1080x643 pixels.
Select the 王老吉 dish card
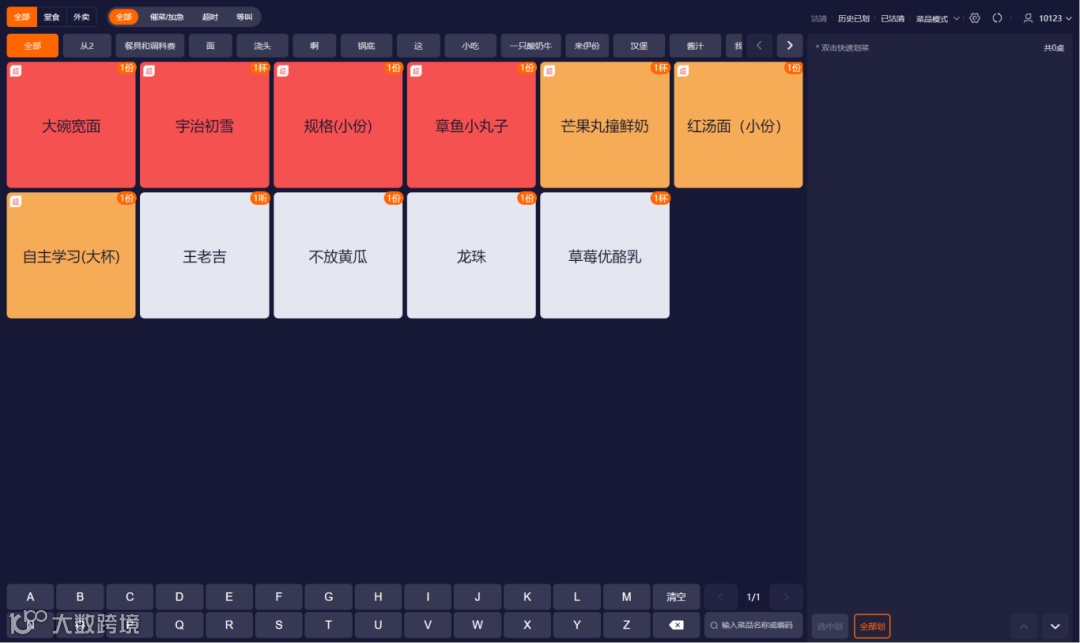[x=205, y=255]
